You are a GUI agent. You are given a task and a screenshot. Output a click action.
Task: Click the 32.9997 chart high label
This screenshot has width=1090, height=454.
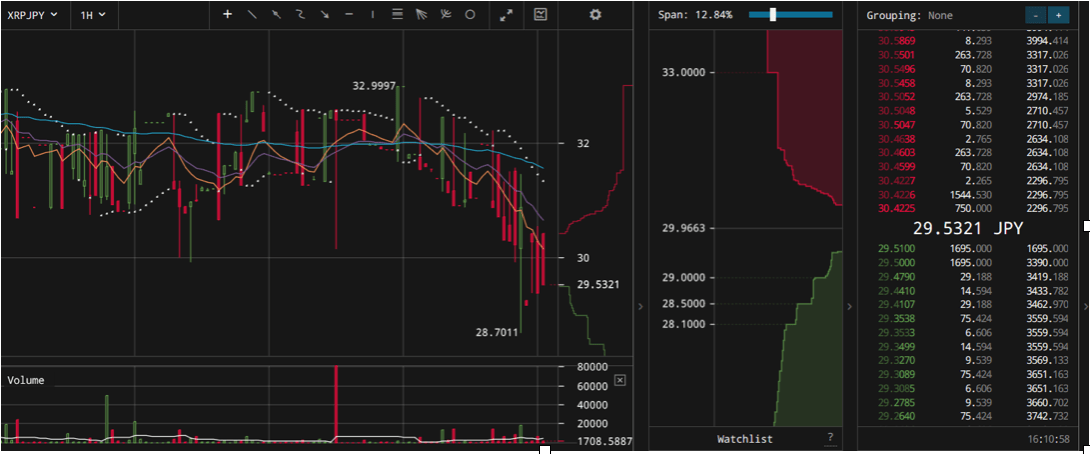tap(374, 86)
